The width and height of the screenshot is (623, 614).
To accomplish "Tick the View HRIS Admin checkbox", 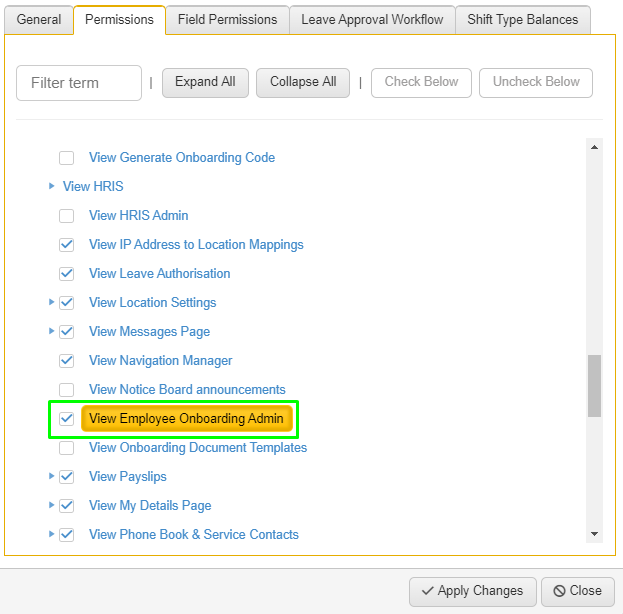I will point(66,216).
